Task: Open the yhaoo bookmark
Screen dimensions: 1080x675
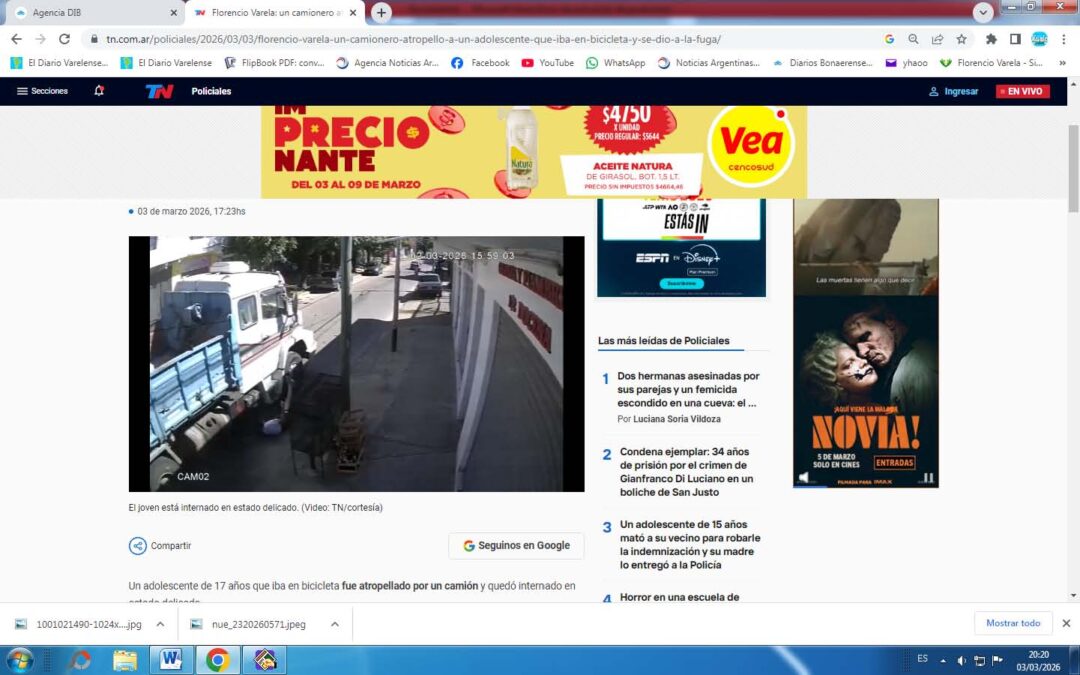Action: pos(906,63)
